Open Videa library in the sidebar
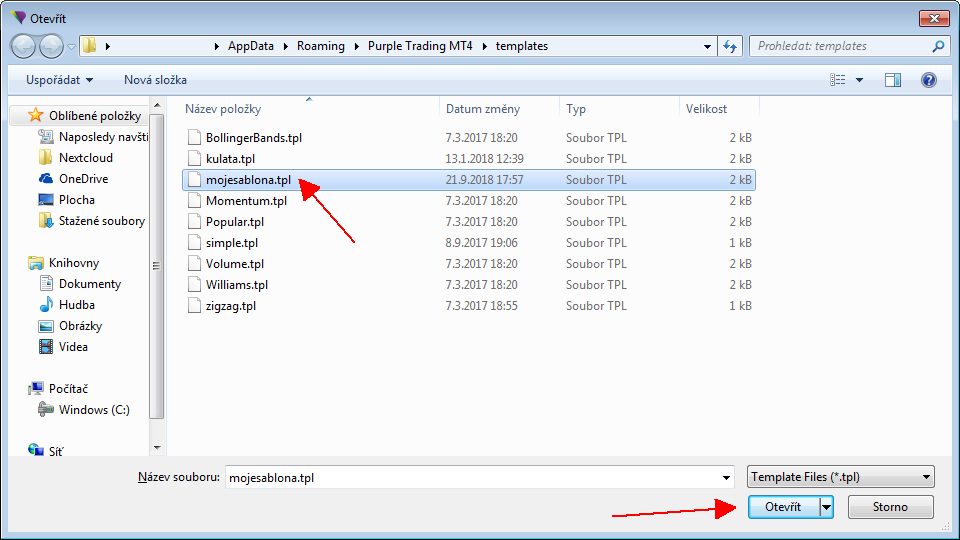Screen dimensions: 960x540 [x=73, y=347]
